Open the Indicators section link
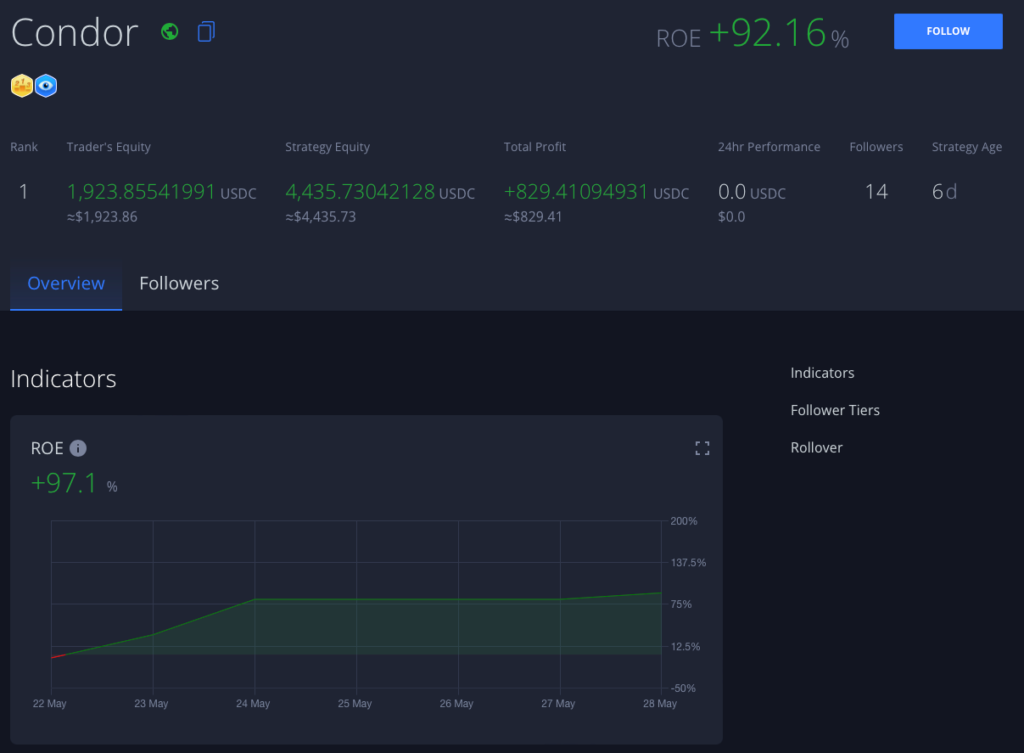 pyautogui.click(x=822, y=372)
